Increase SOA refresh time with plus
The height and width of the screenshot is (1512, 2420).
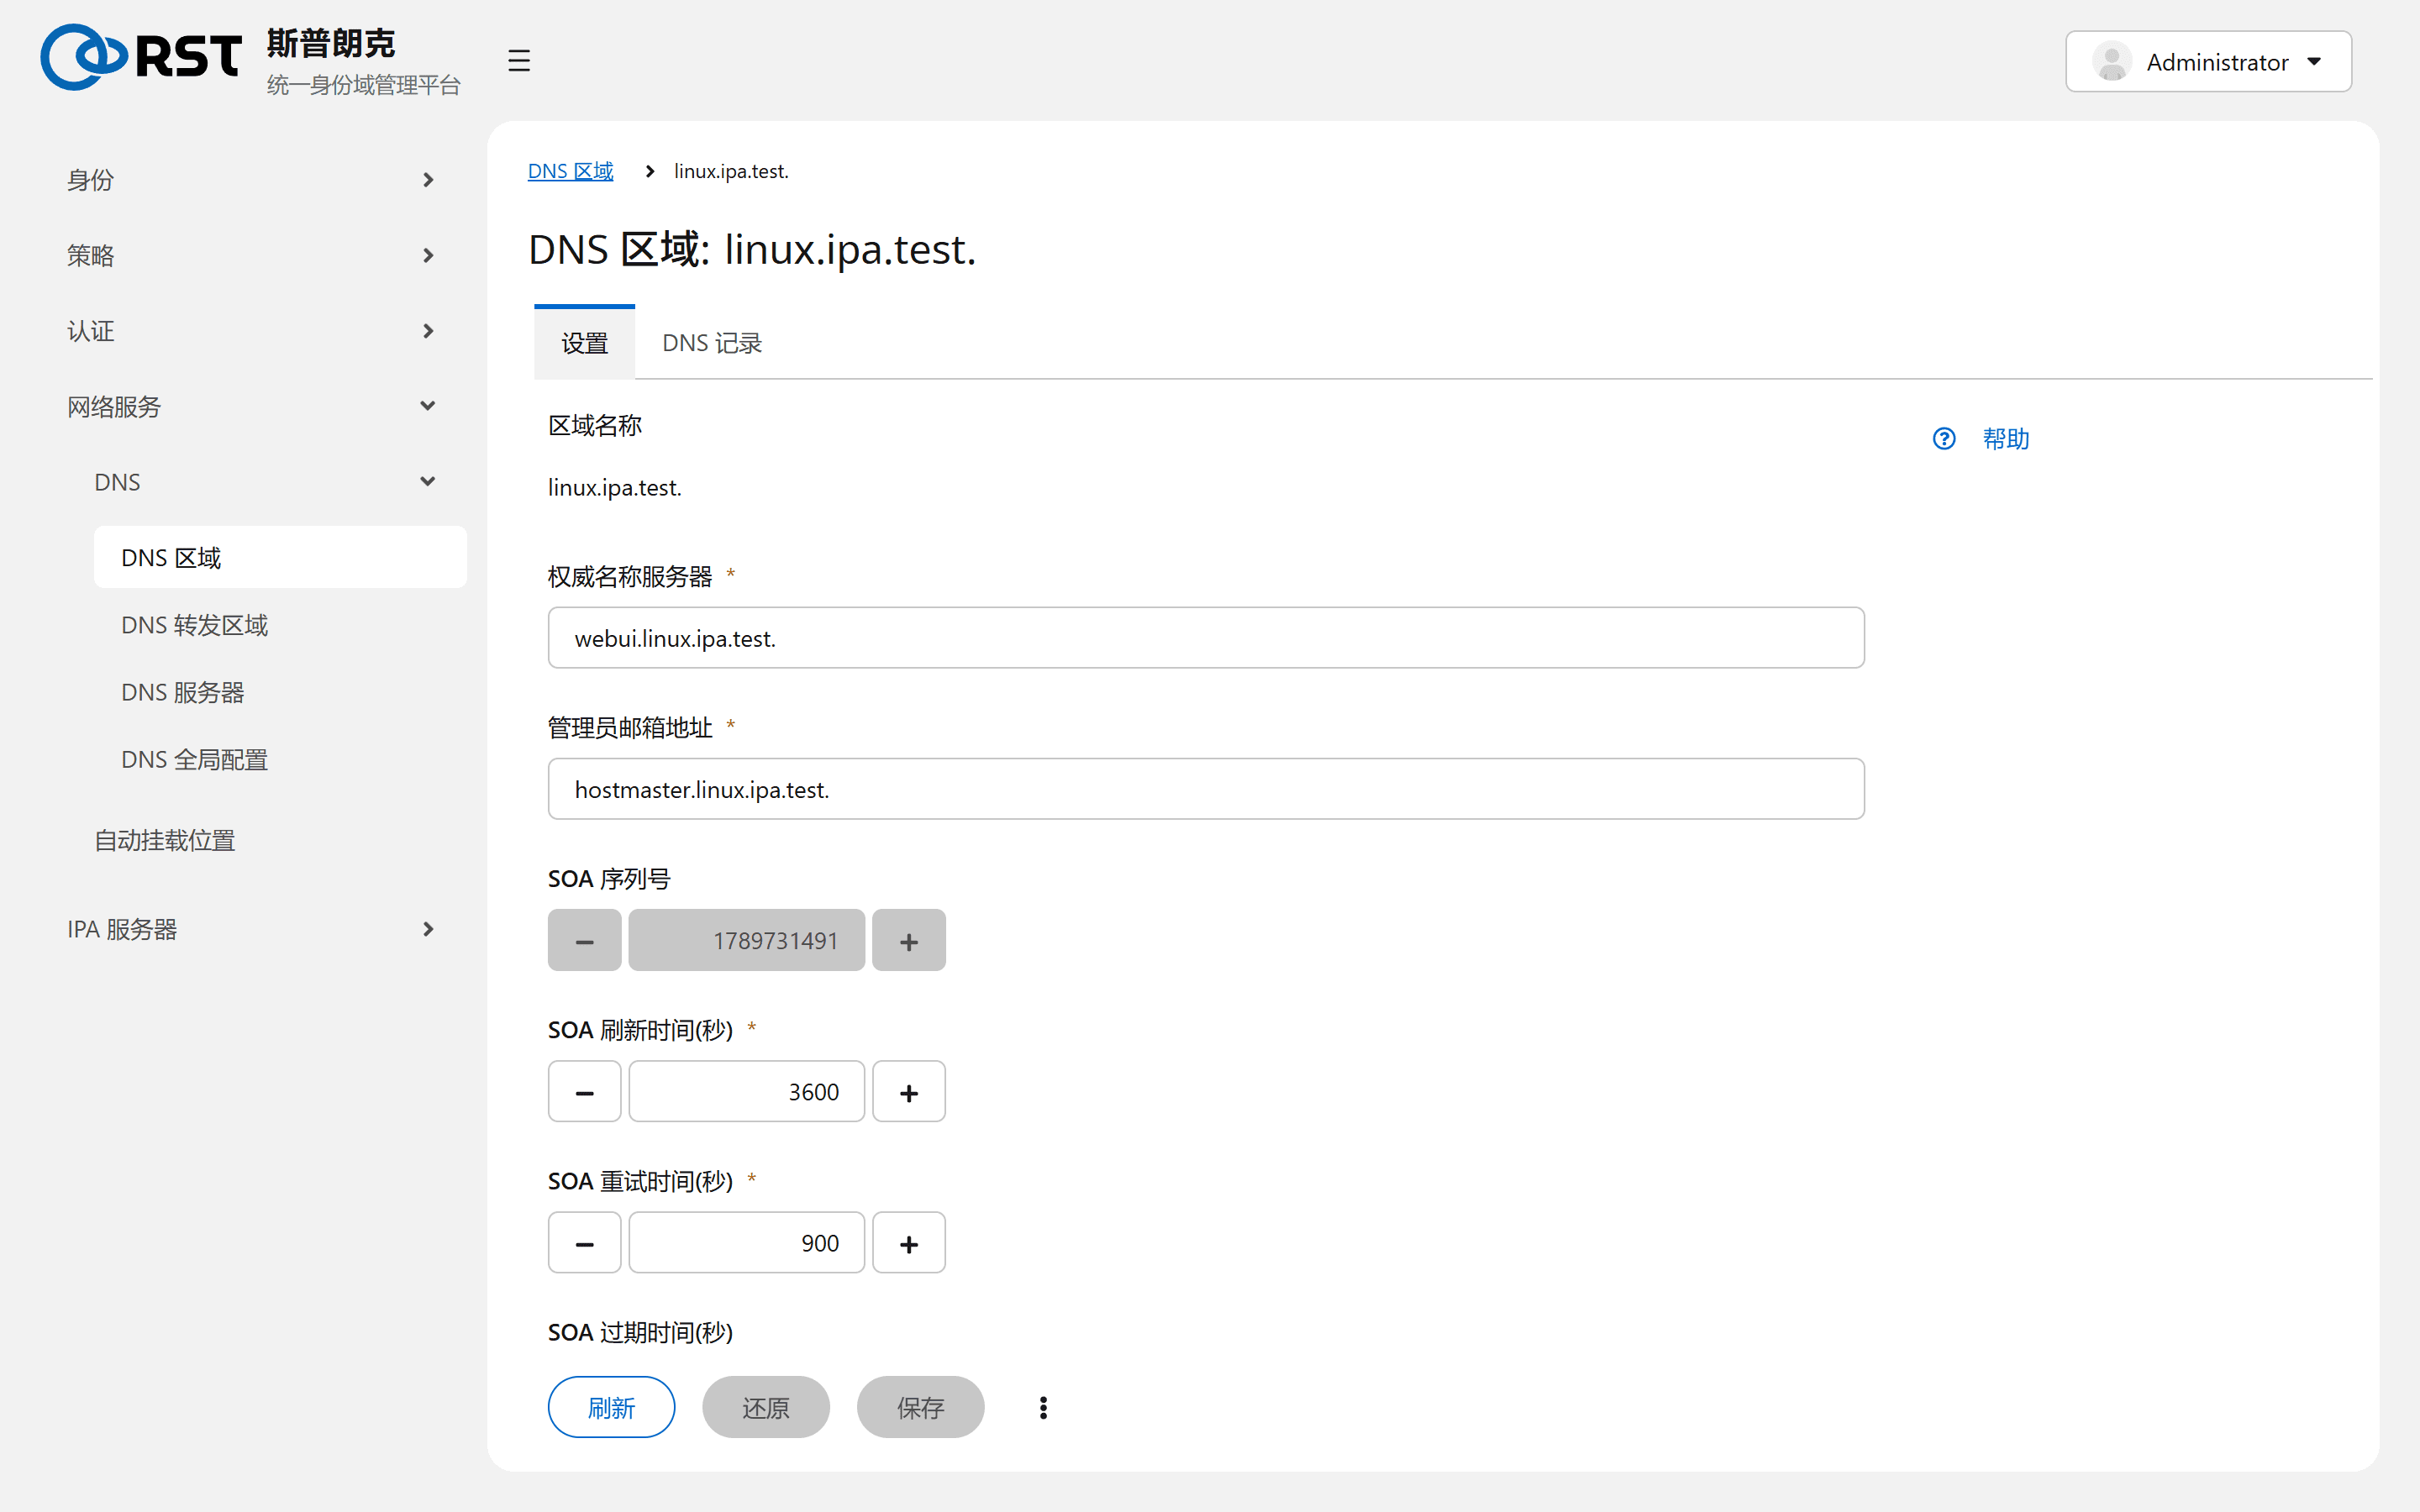tap(908, 1091)
